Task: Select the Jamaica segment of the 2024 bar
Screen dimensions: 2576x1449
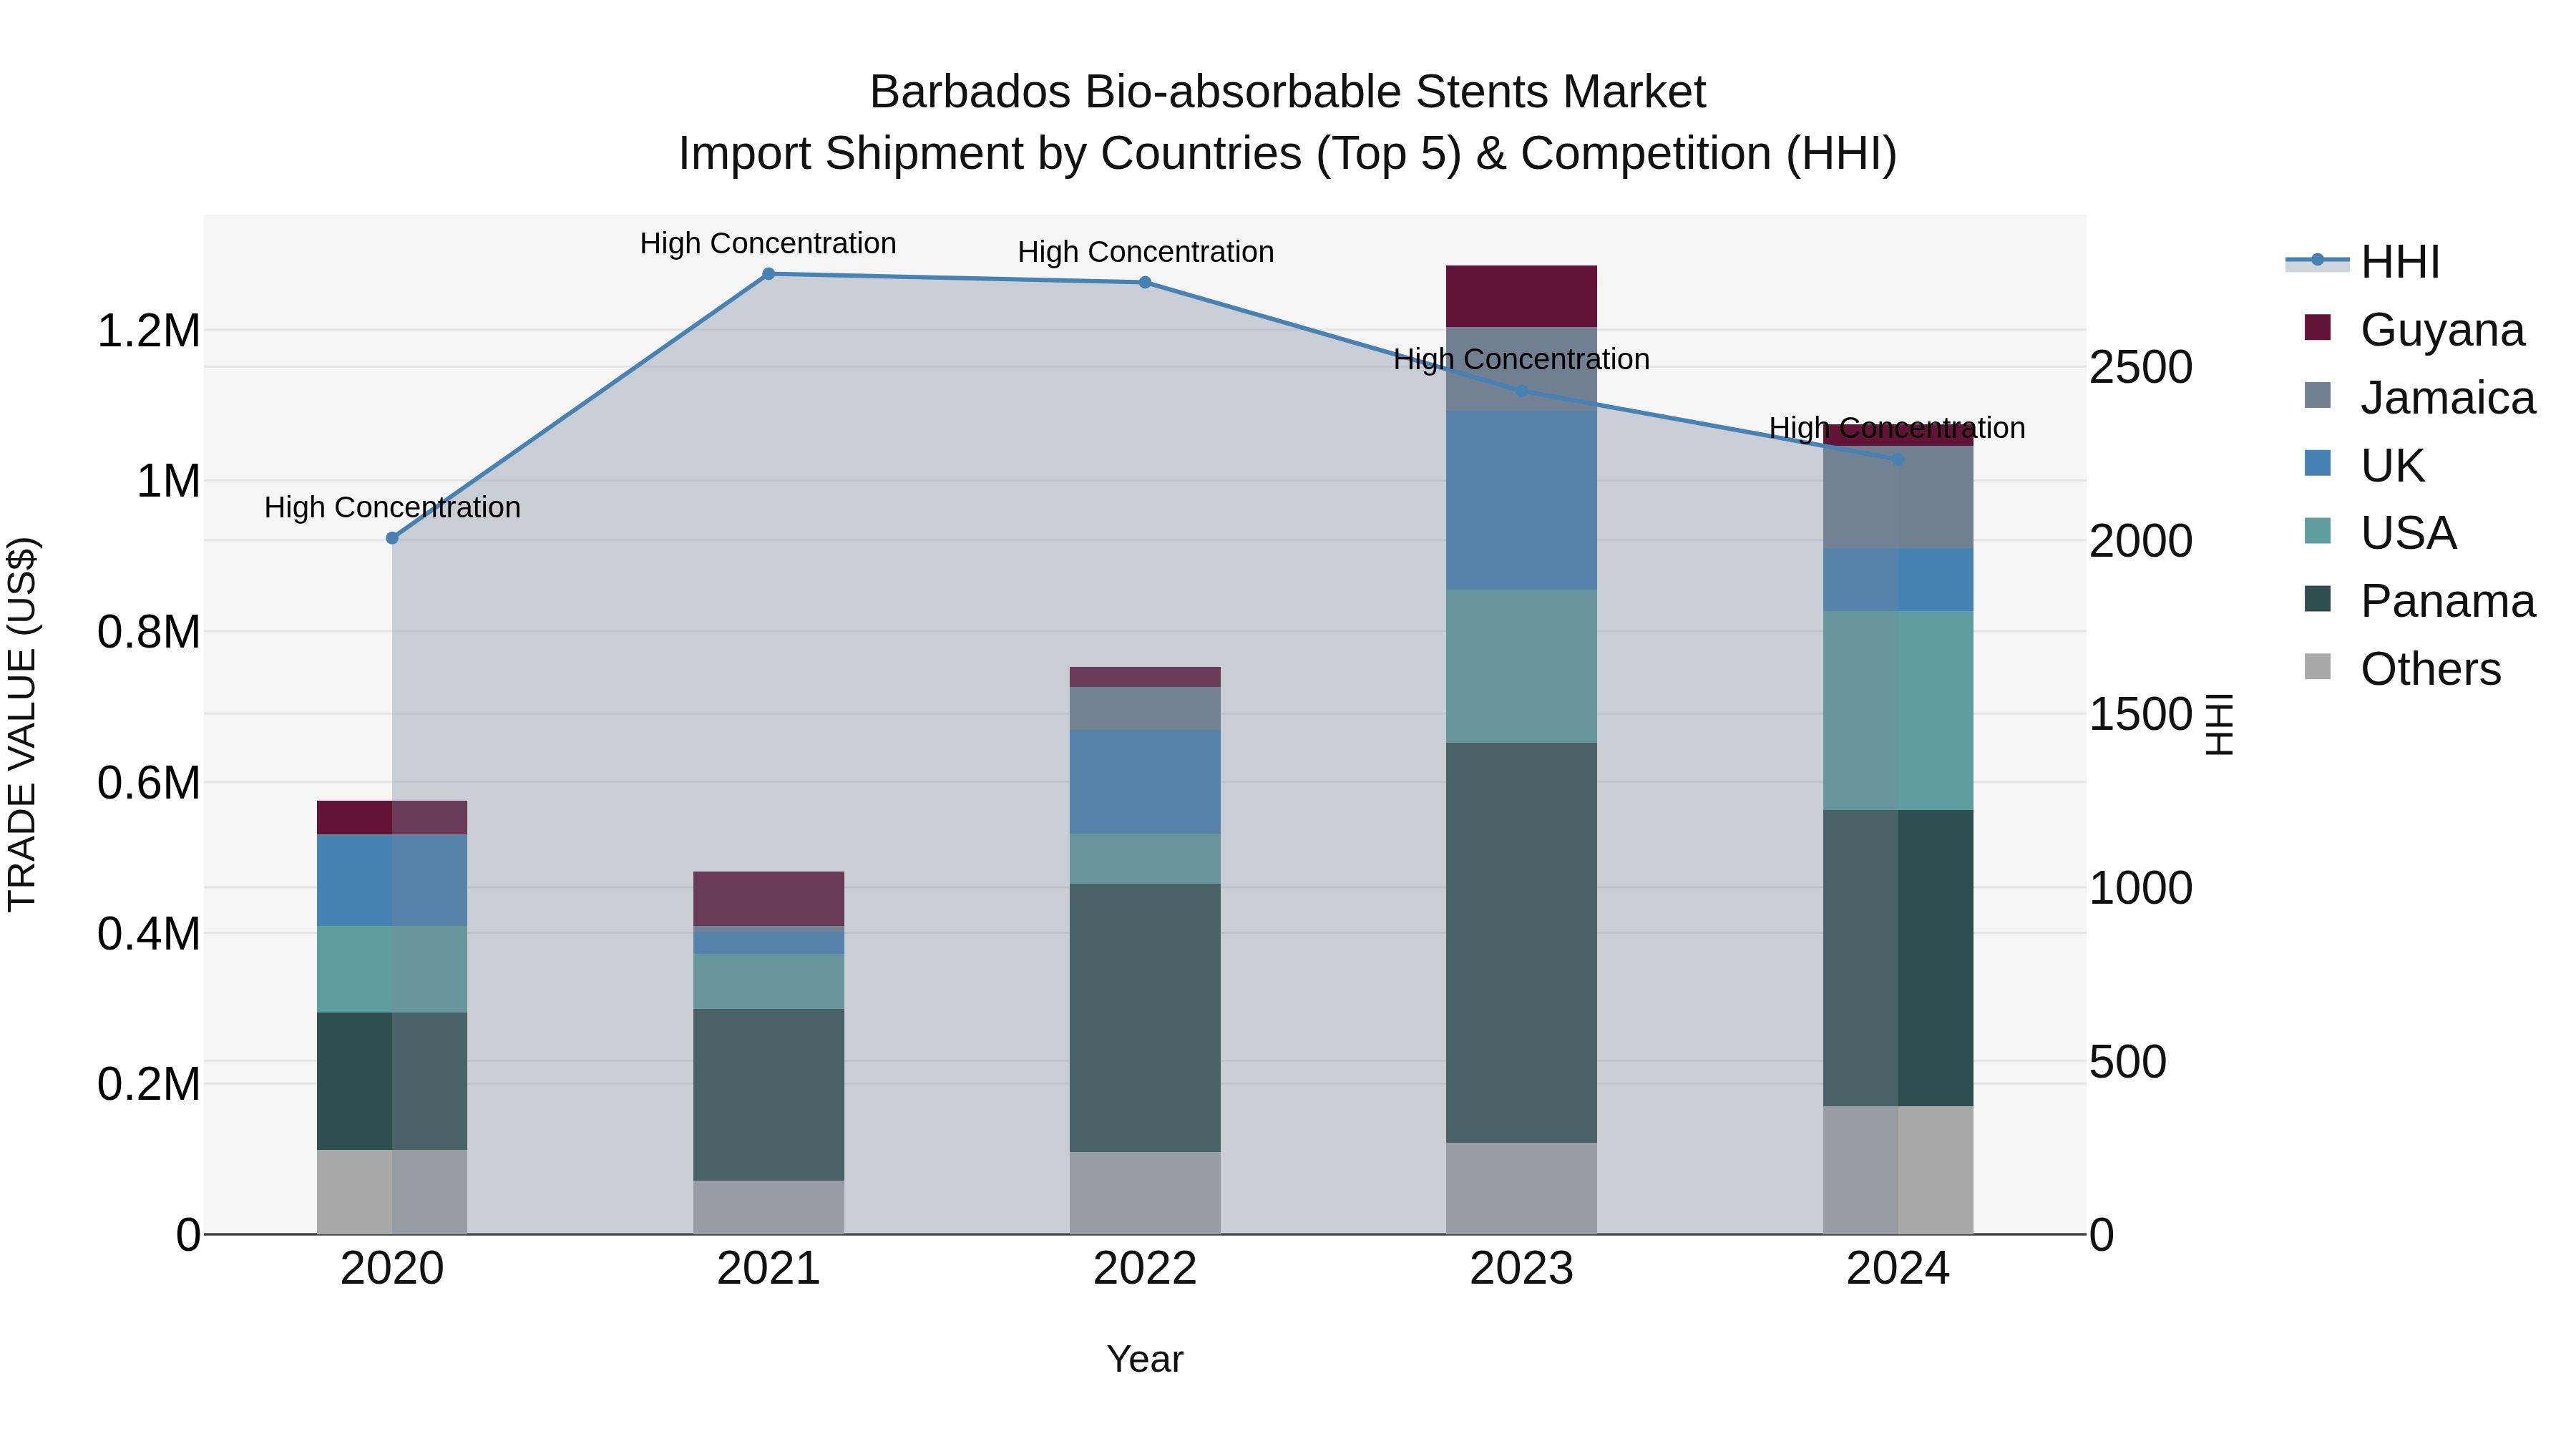Action: coord(1898,497)
